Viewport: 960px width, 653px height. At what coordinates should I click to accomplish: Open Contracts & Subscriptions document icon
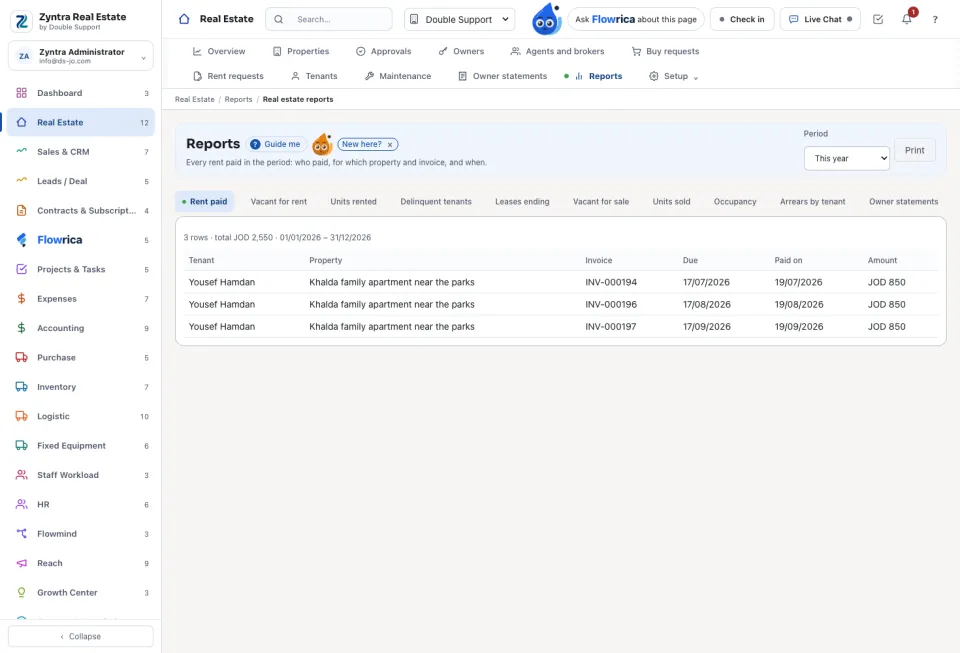coord(21,211)
